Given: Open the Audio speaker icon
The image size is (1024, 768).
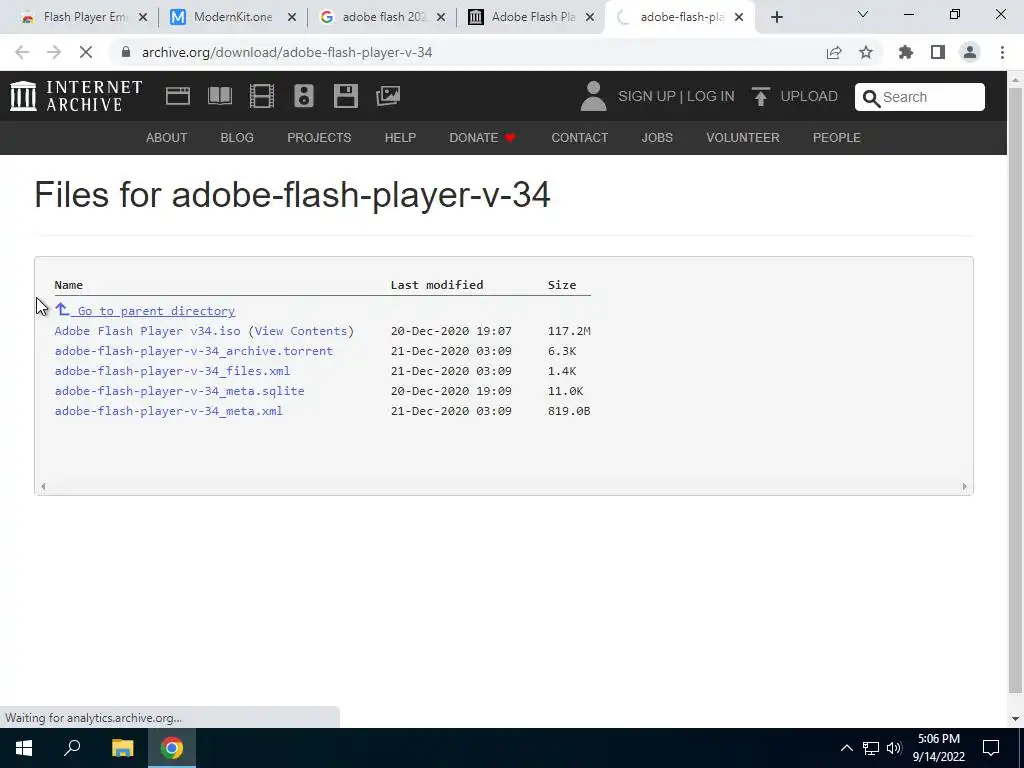Looking at the screenshot, I should [304, 96].
